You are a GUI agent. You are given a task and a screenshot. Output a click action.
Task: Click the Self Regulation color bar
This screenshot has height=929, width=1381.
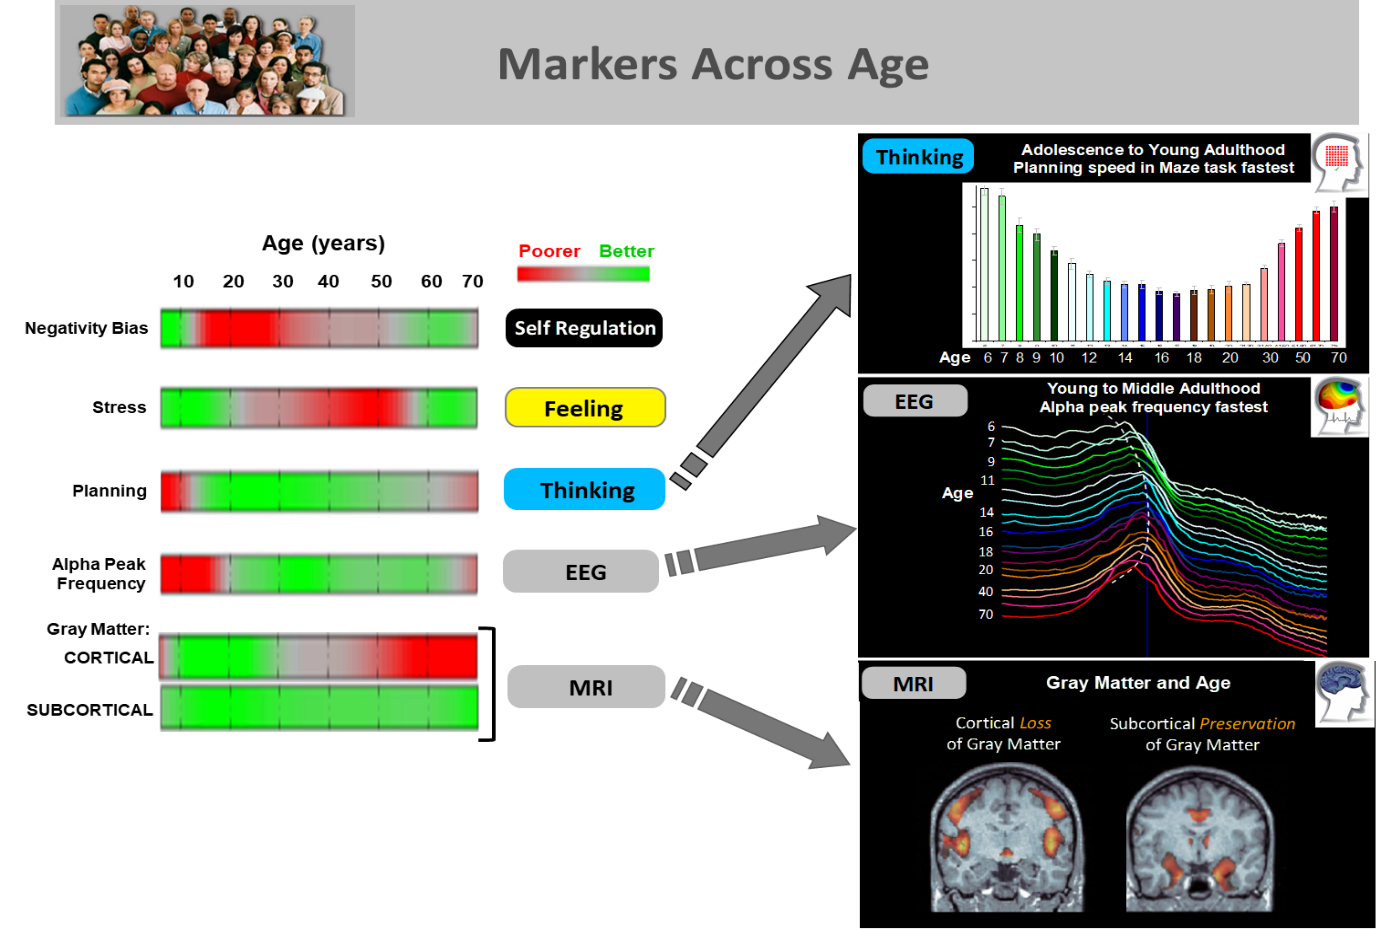coord(319,328)
